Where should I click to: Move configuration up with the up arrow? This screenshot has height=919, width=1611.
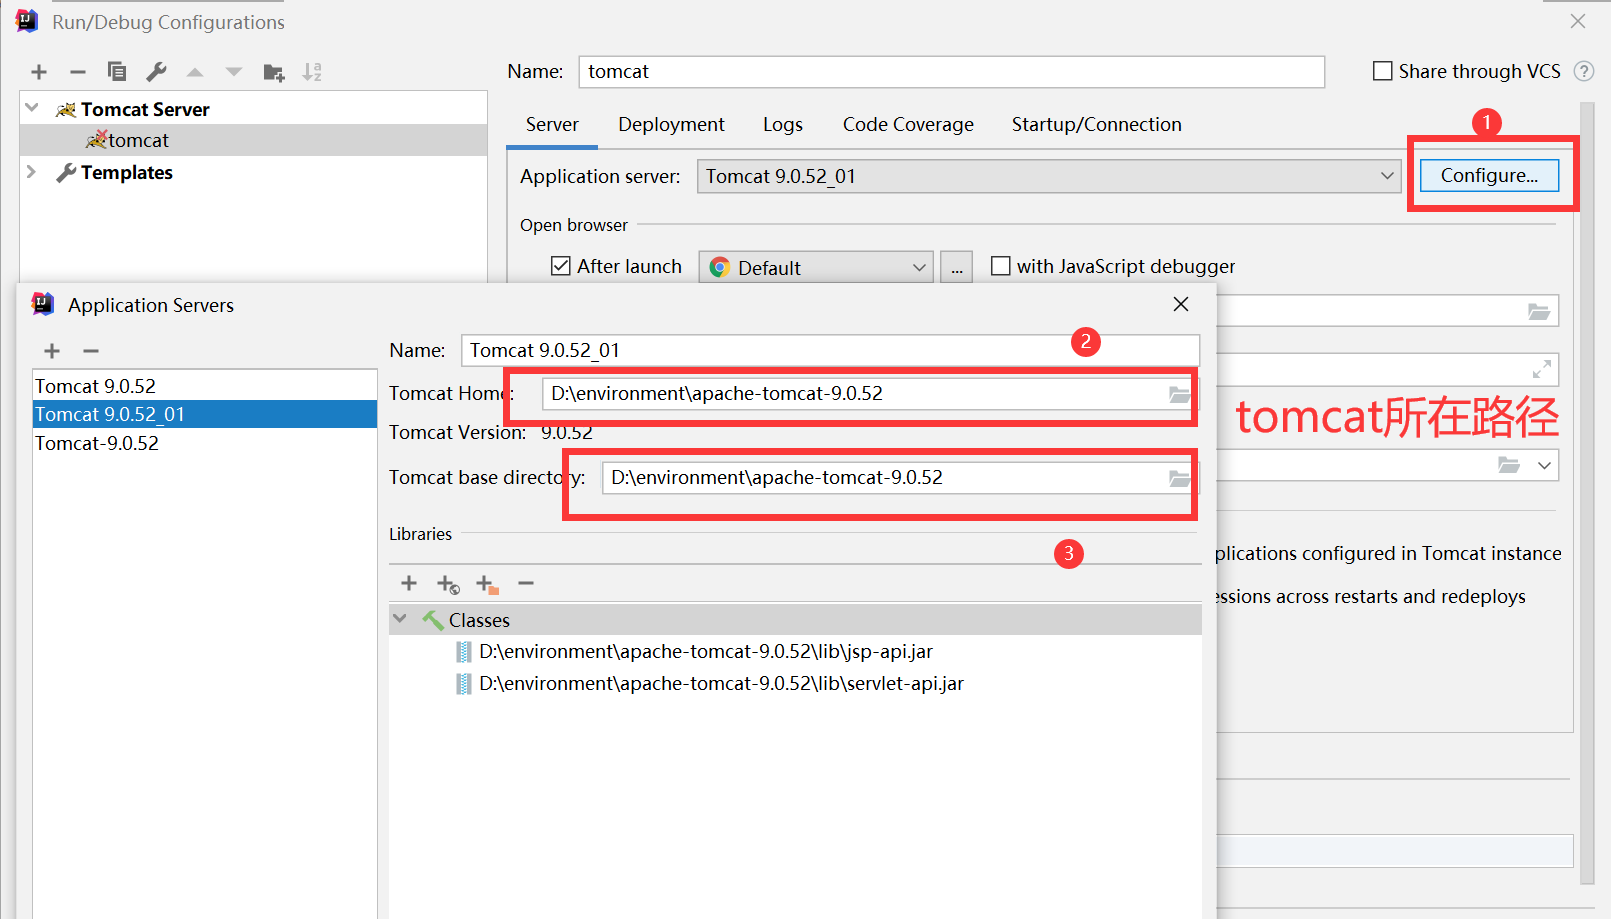click(195, 72)
